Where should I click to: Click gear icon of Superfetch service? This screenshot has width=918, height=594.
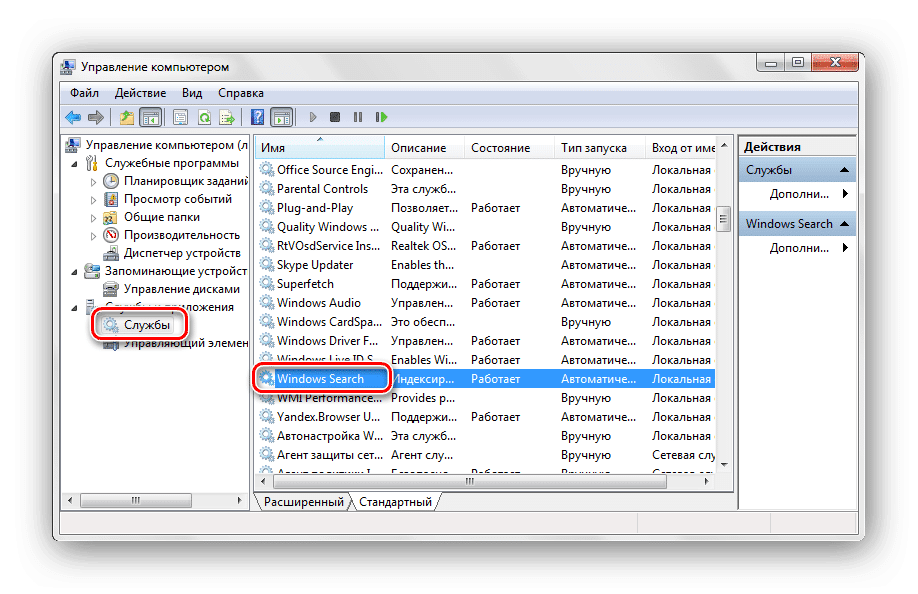click(267, 284)
